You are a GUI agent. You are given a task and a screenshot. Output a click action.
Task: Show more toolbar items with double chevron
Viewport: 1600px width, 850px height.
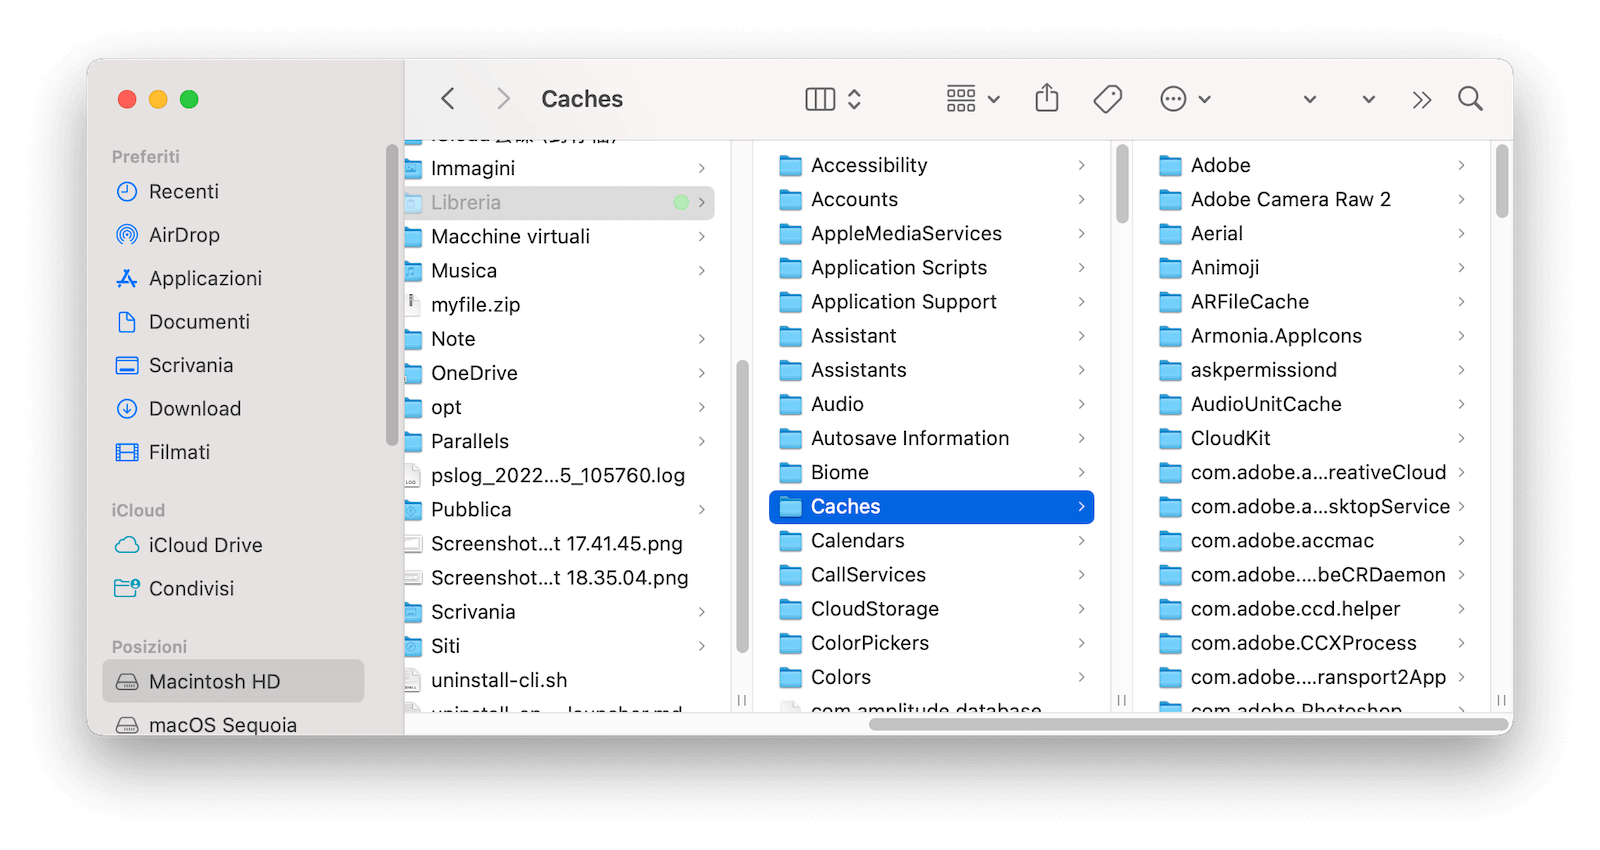pos(1422,99)
